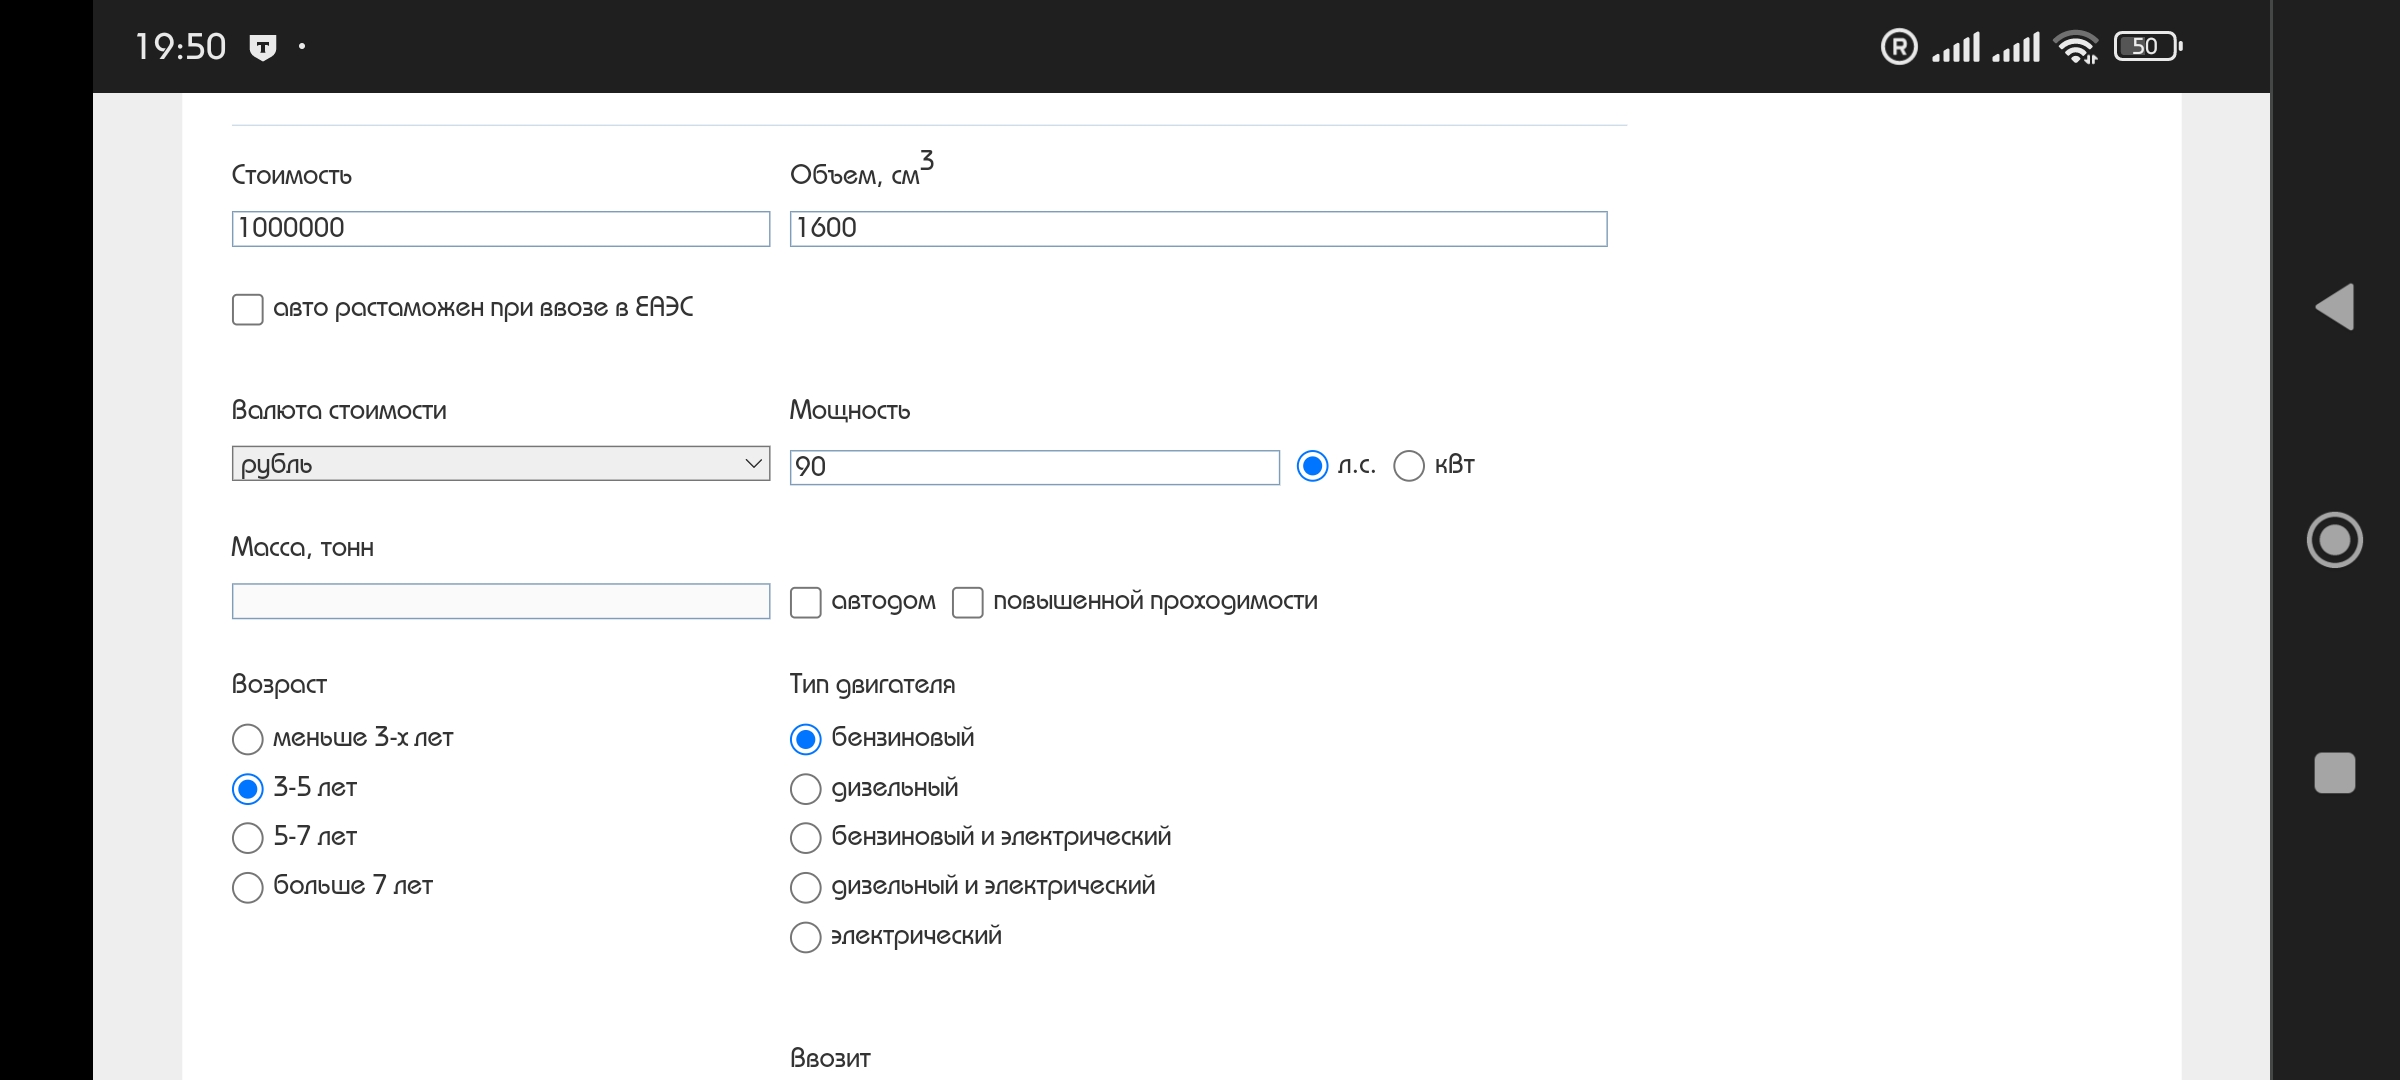This screenshot has width=2400, height=1080.
Task: Tap the recent apps square button
Action: click(x=2334, y=773)
